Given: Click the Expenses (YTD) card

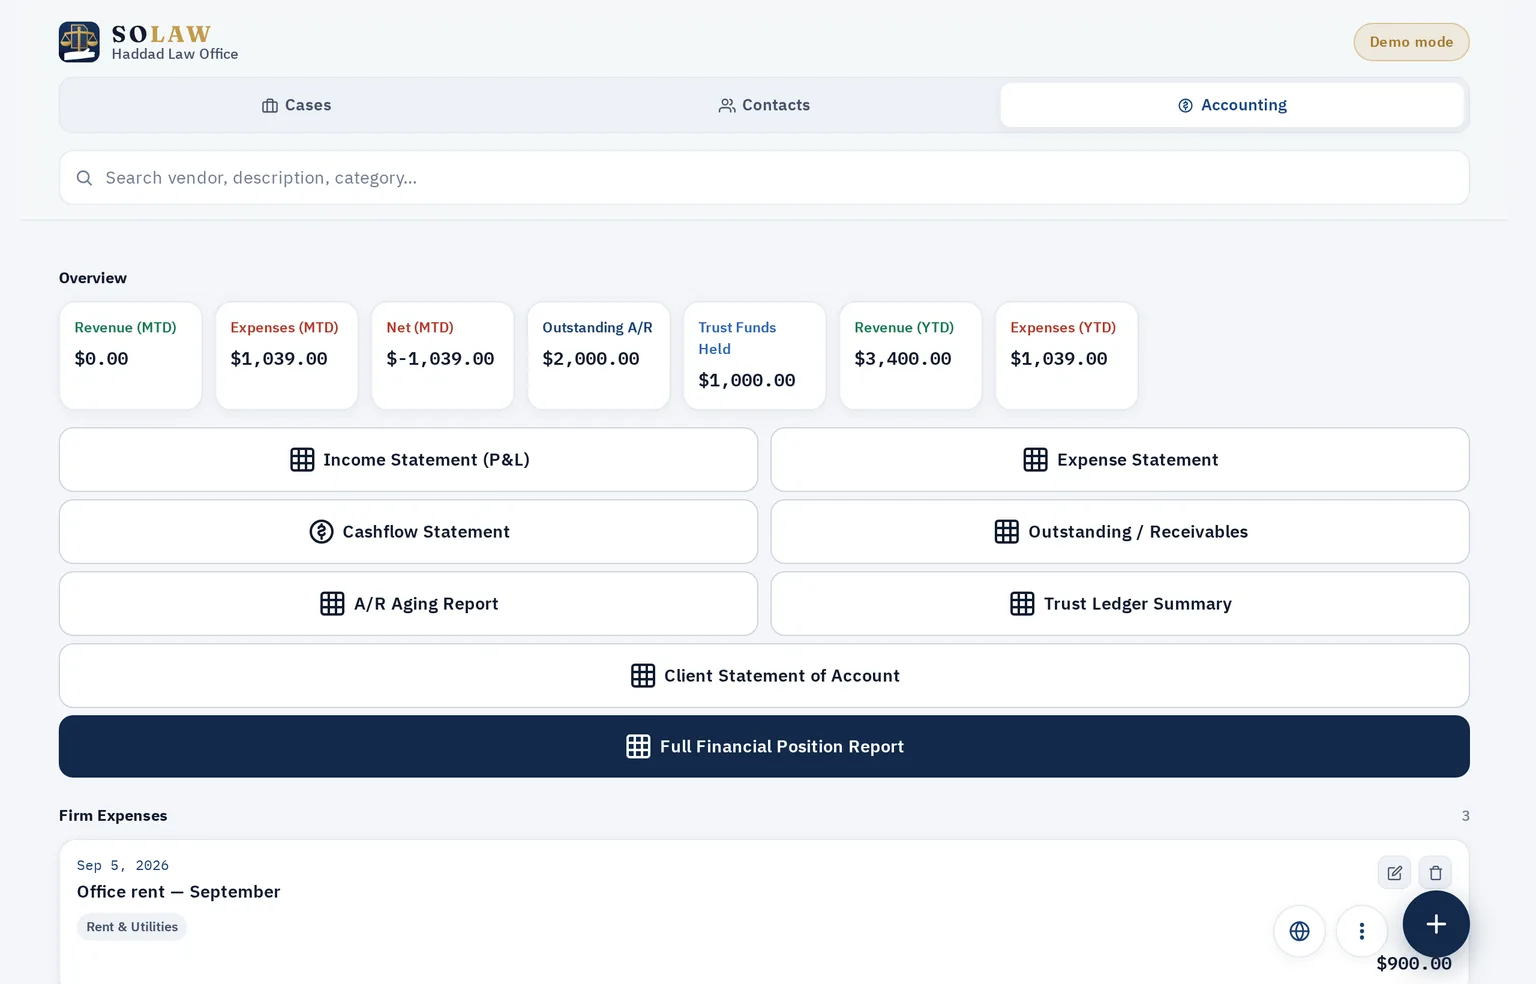Looking at the screenshot, I should pyautogui.click(x=1067, y=356).
